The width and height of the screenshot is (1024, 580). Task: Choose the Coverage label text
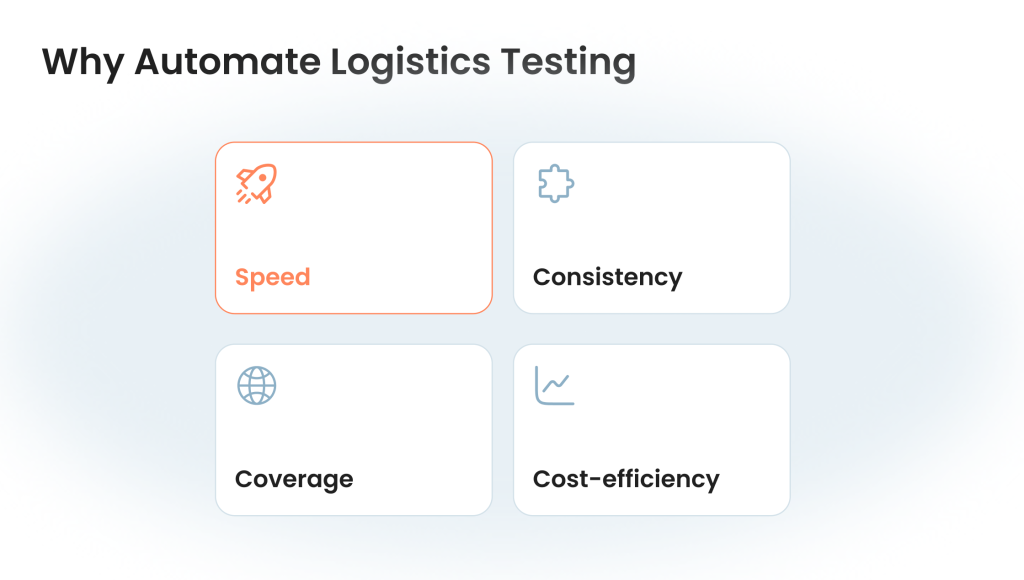pos(294,479)
